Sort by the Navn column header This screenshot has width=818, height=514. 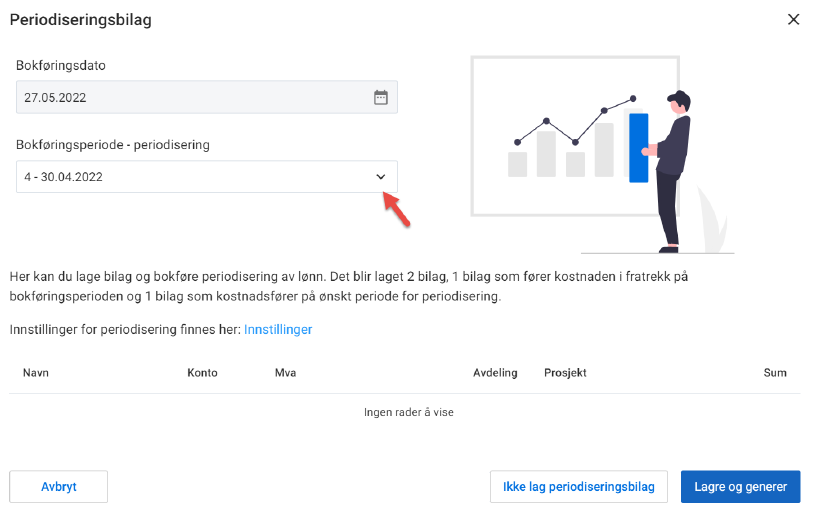pos(36,373)
